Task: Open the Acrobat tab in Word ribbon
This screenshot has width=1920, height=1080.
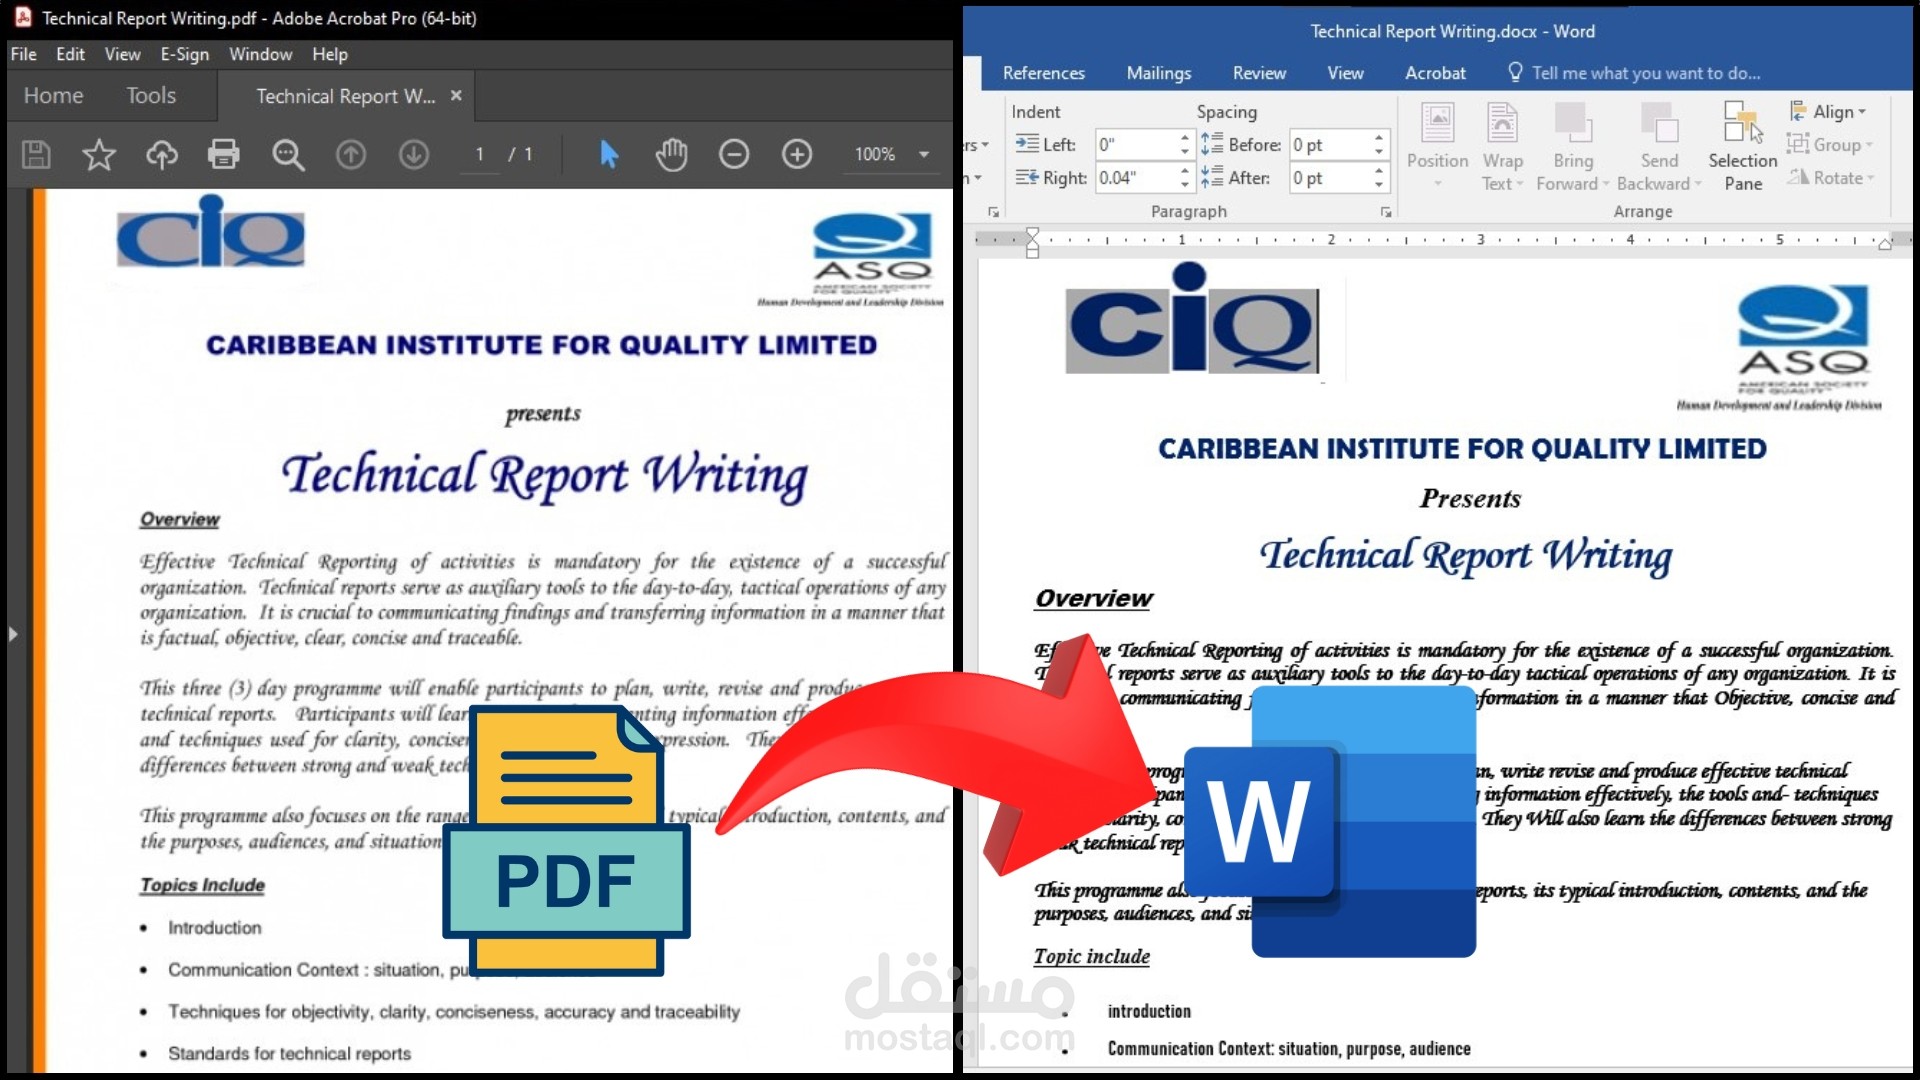Action: click(1435, 73)
